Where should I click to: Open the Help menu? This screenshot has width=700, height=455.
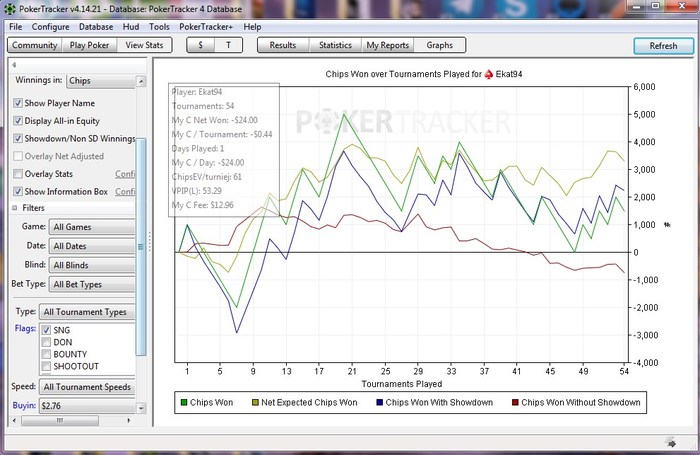(252, 27)
